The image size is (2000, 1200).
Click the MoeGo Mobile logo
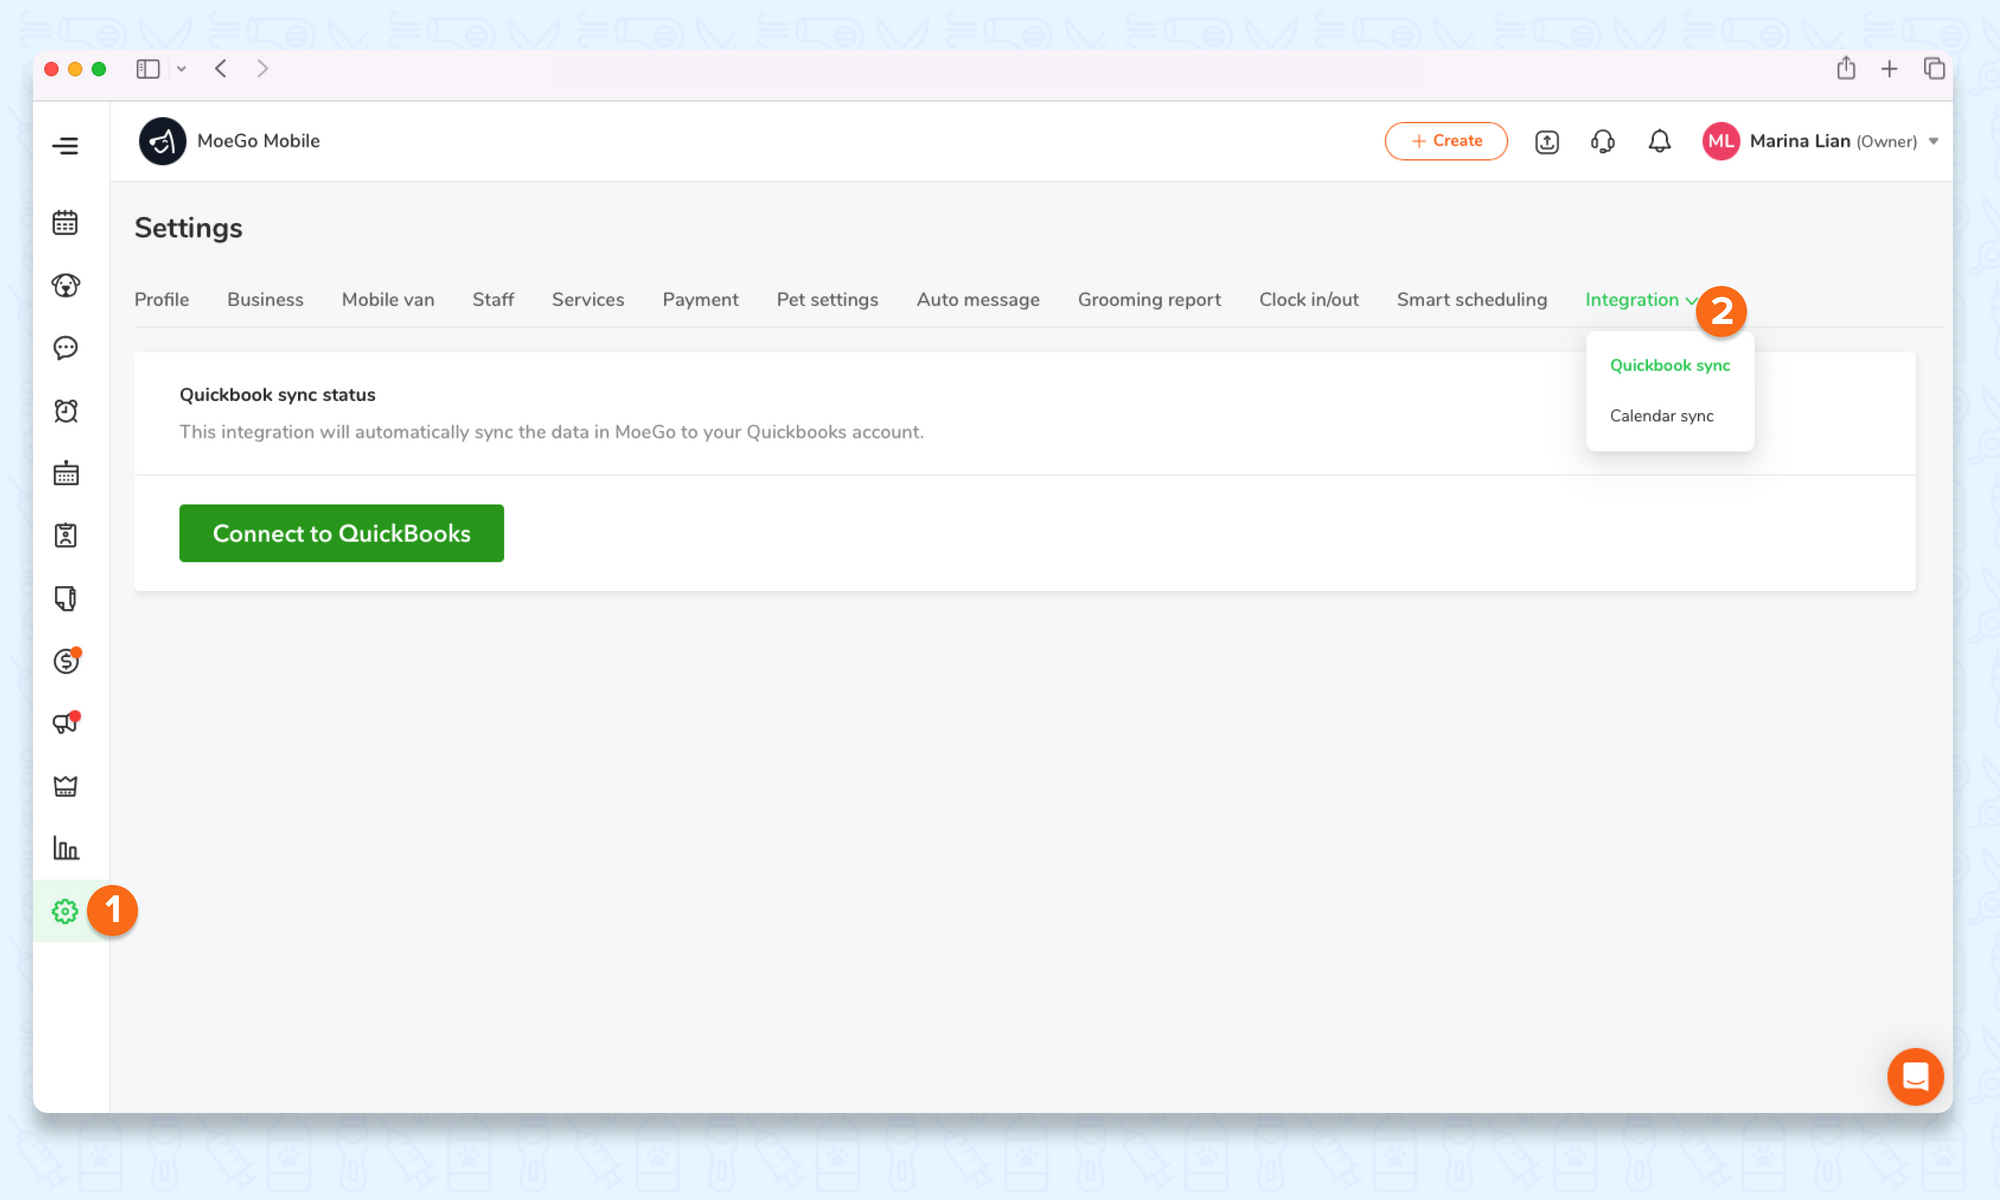[x=162, y=141]
